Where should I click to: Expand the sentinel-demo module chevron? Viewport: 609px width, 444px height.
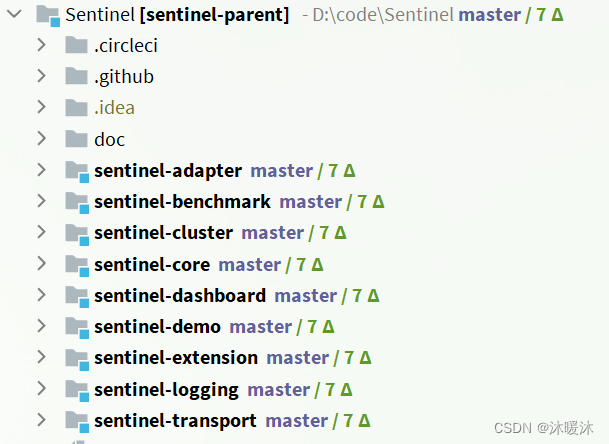pos(41,327)
